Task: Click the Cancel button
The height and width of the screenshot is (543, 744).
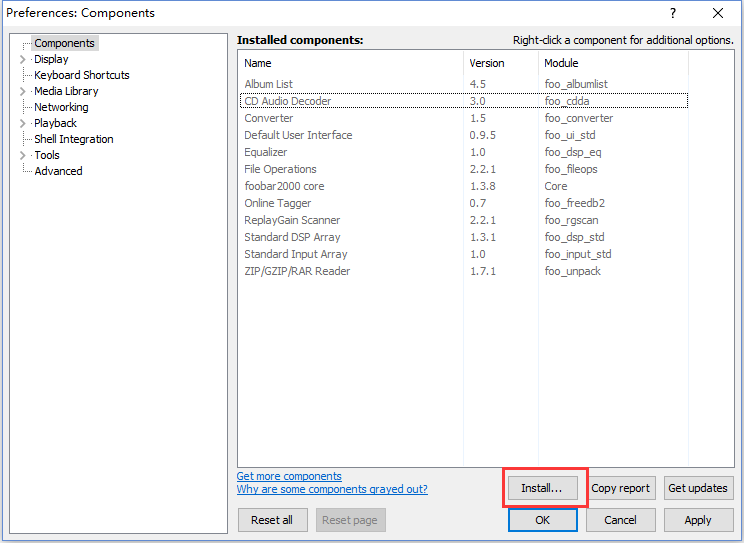Action: (x=621, y=520)
